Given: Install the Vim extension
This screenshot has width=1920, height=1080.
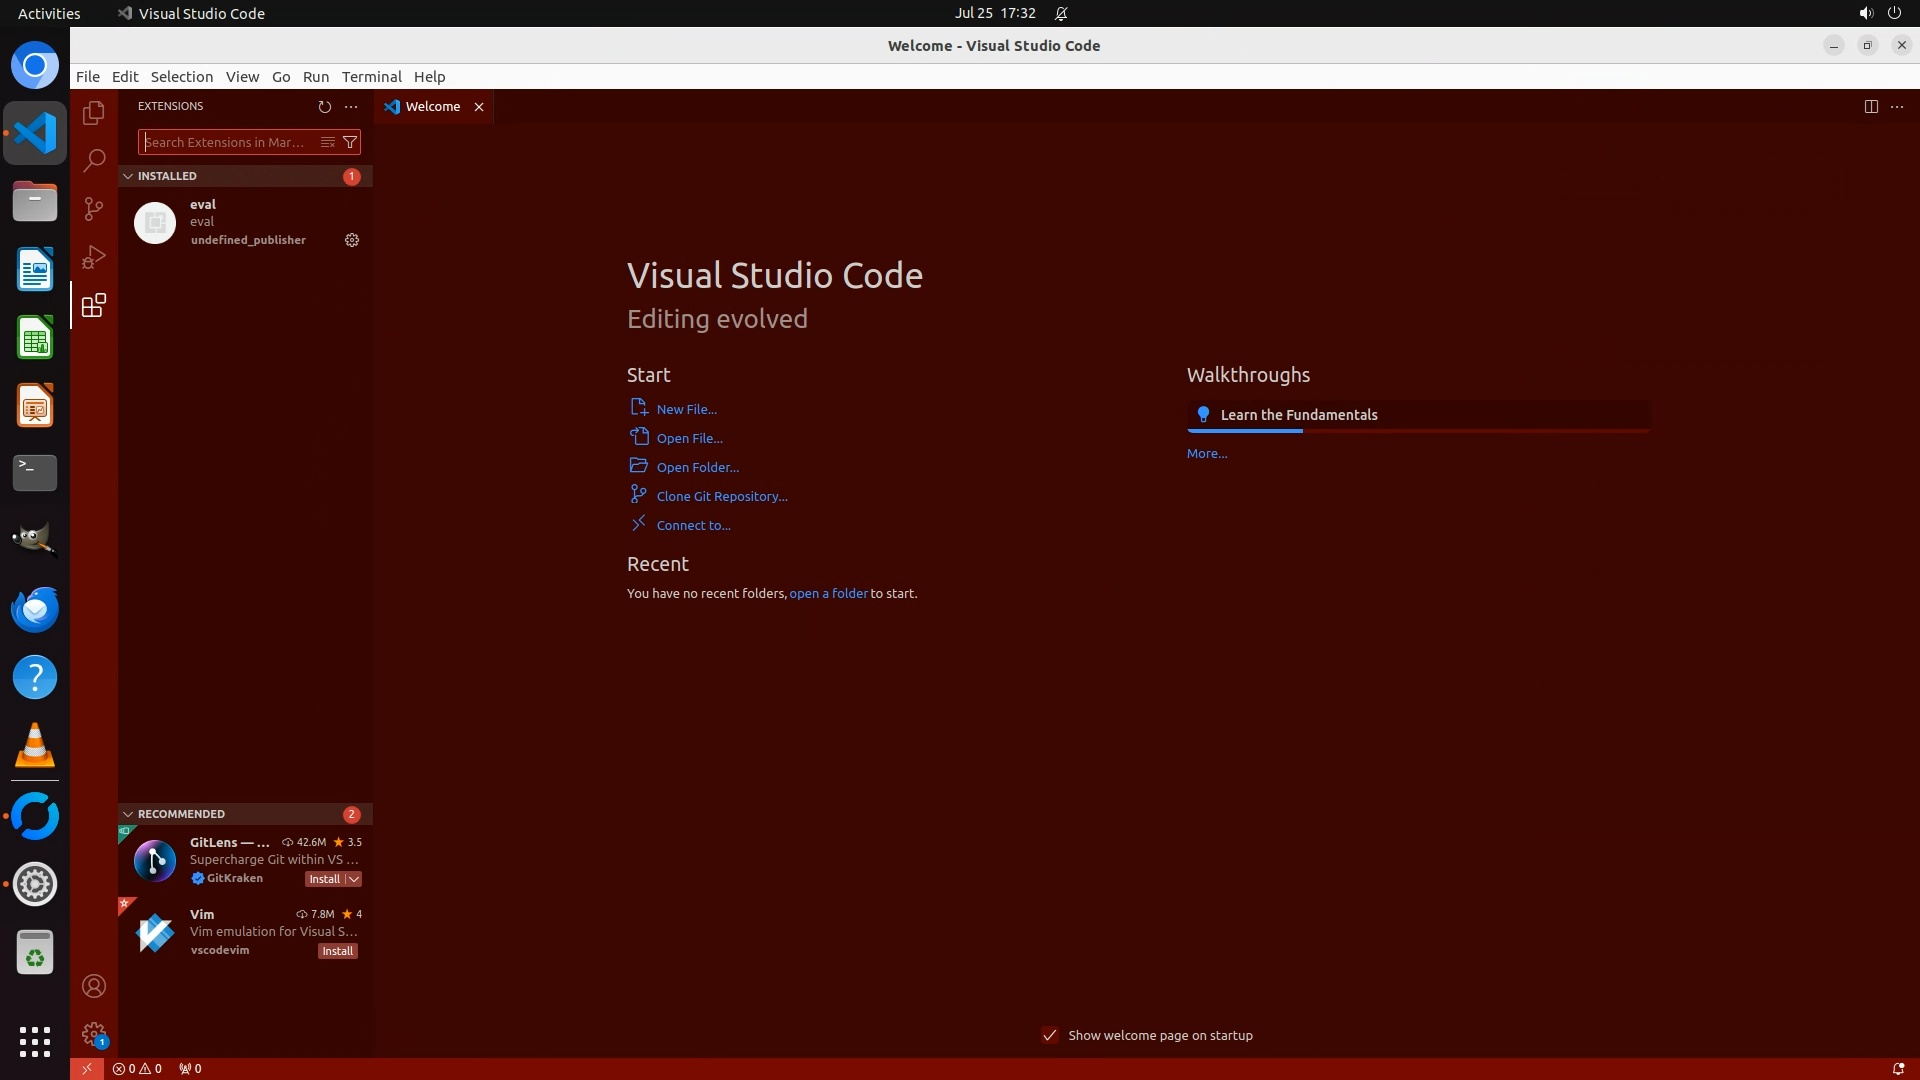Looking at the screenshot, I should (x=337, y=951).
